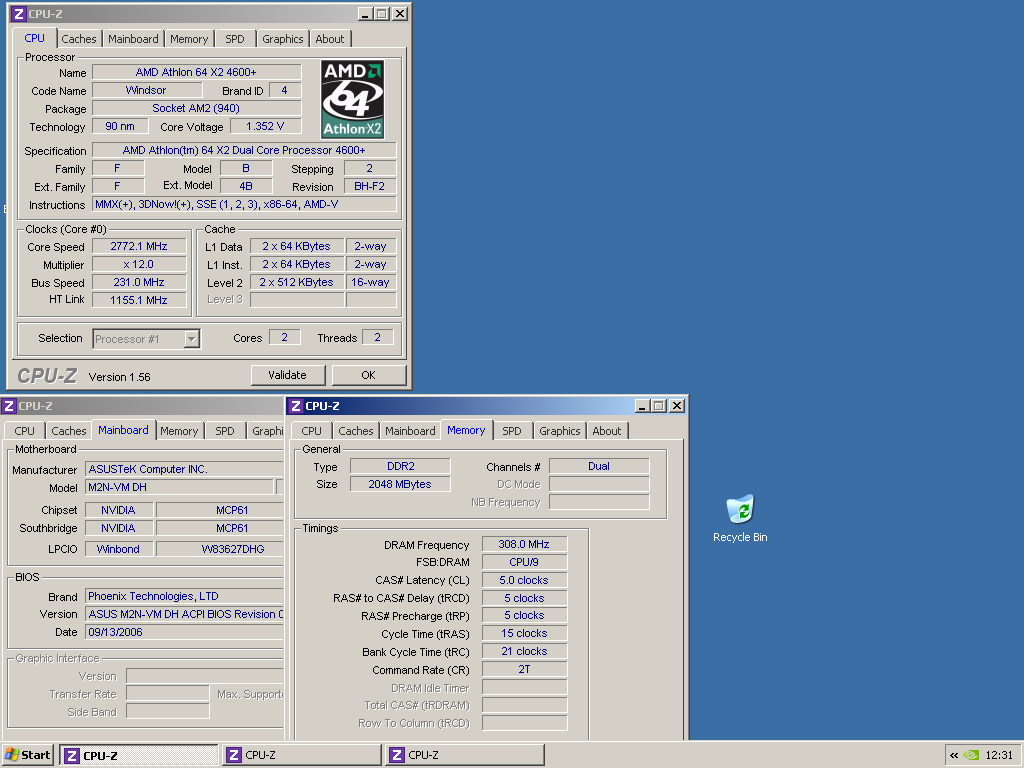Click the Level 2 cache value 2 x 512 KBytes
The width and height of the screenshot is (1024, 768).
coord(296,282)
